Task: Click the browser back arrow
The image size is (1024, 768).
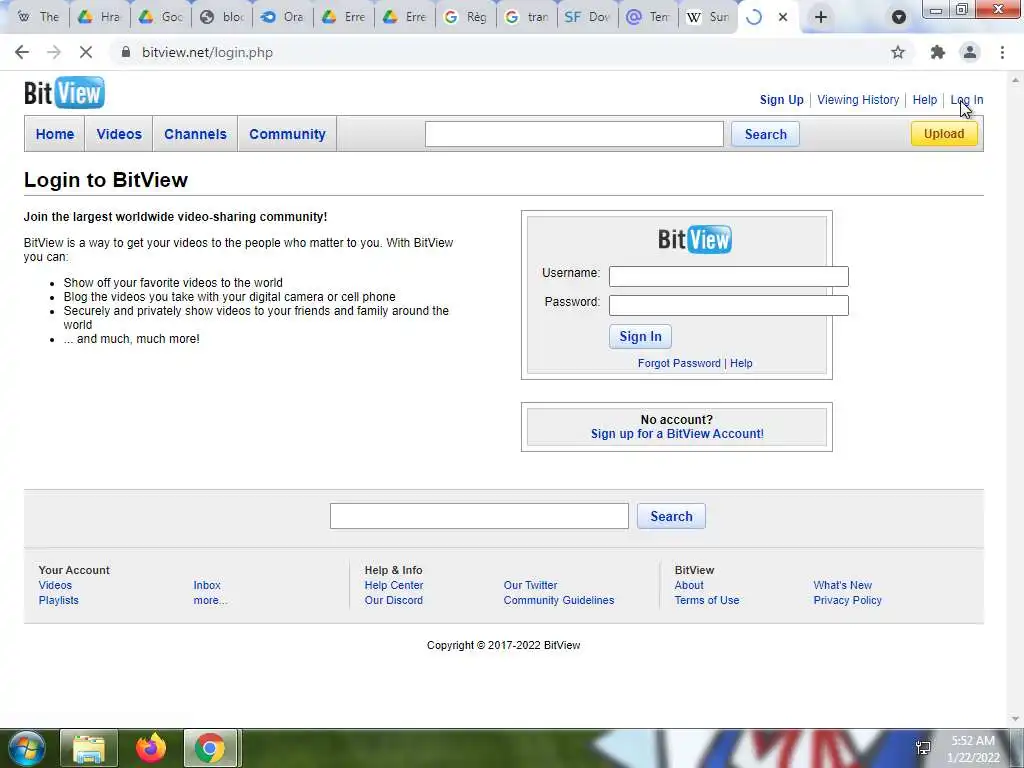Action: click(22, 52)
